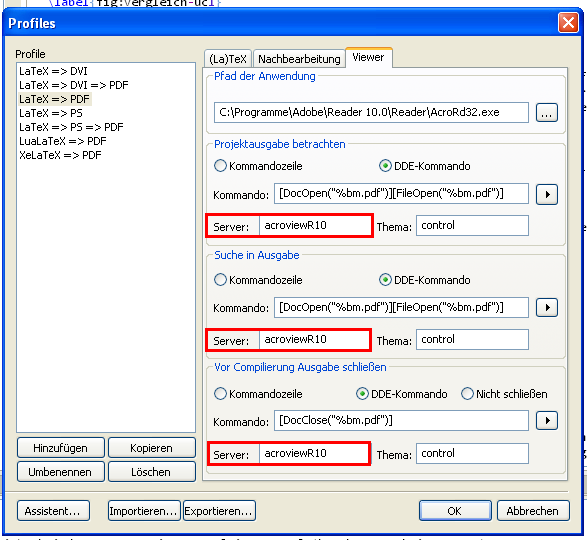Screen dimensions: 587x540
Task: Select DDE-Kommando under Suche in Ausgabe
Action: (425, 280)
